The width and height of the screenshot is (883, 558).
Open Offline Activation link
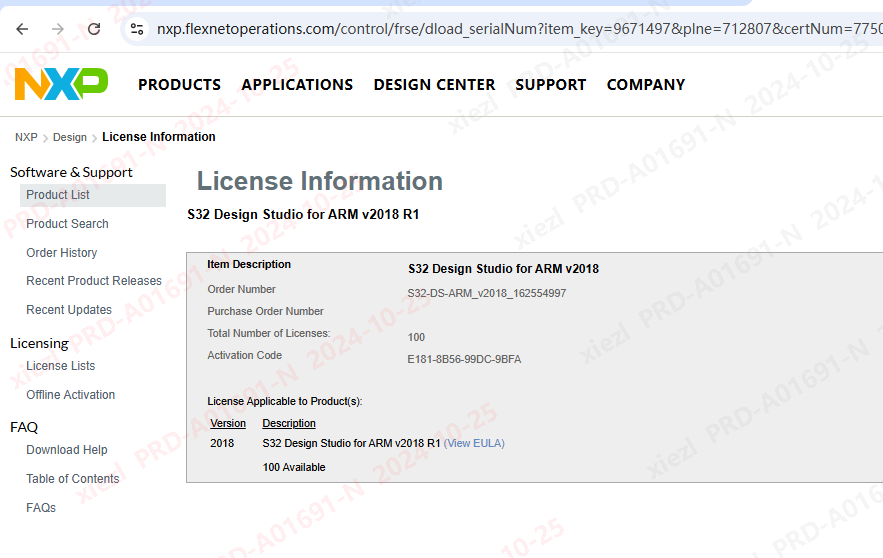coord(71,395)
